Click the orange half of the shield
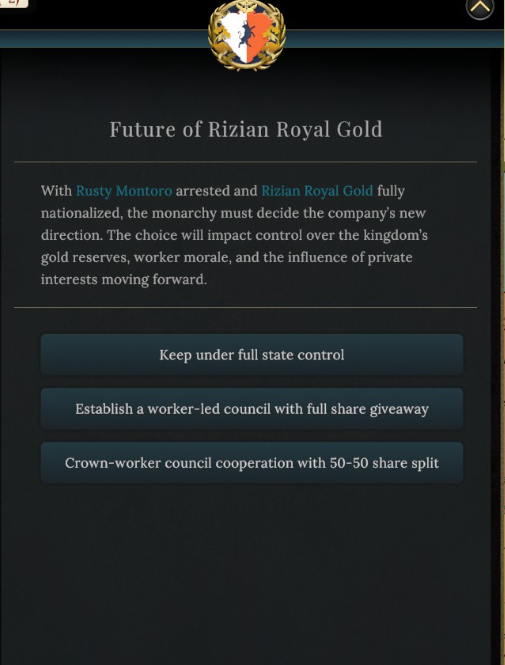Viewport: 505px width, 665px height. (x=260, y=36)
